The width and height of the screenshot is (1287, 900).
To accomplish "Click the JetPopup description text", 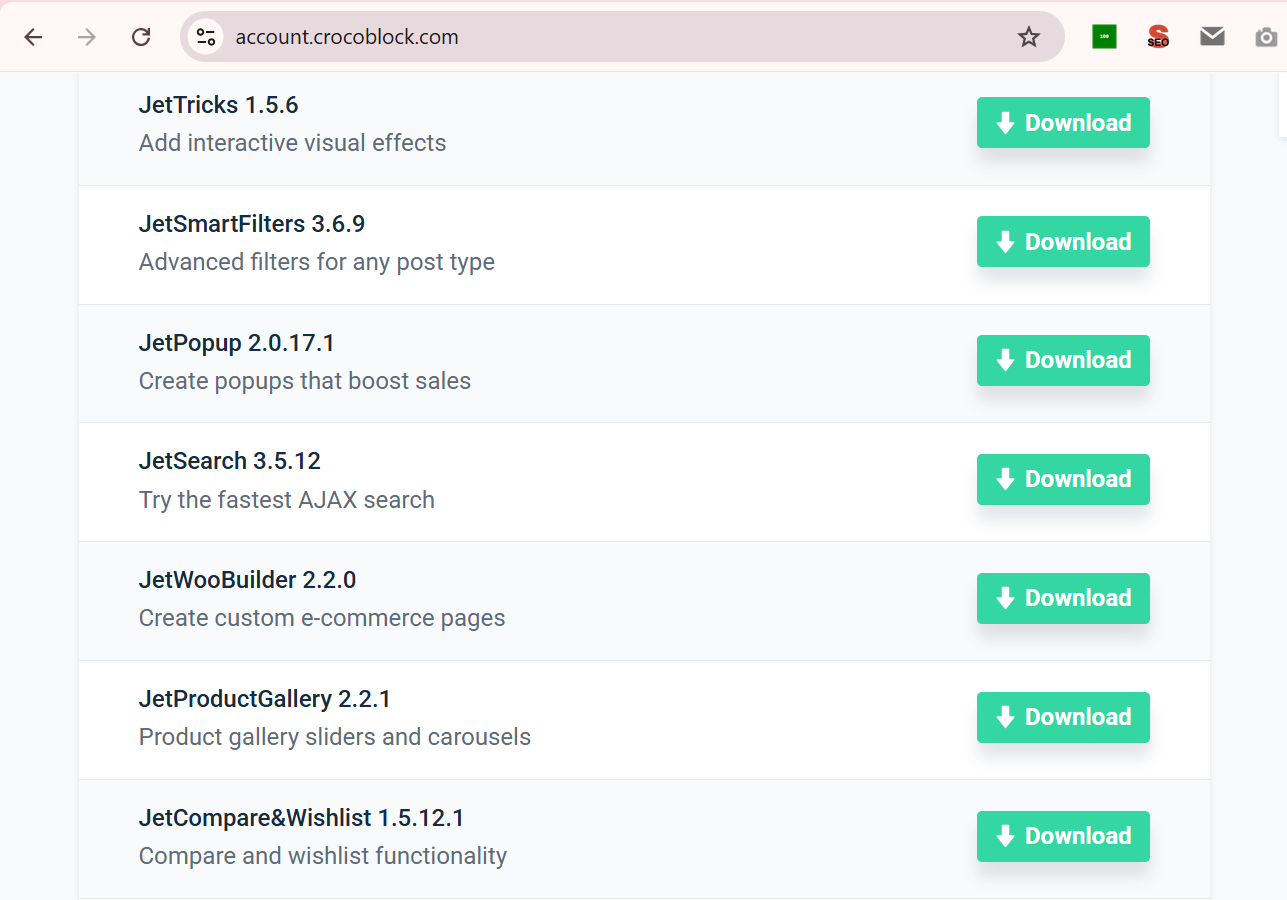I will (x=305, y=381).
